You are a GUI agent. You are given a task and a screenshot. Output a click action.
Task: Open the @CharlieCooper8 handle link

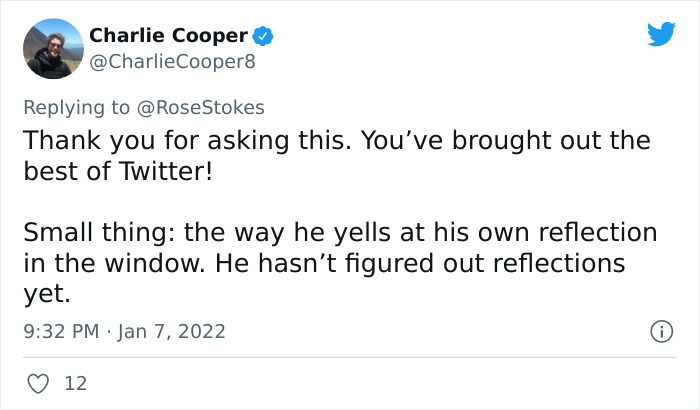click(173, 61)
